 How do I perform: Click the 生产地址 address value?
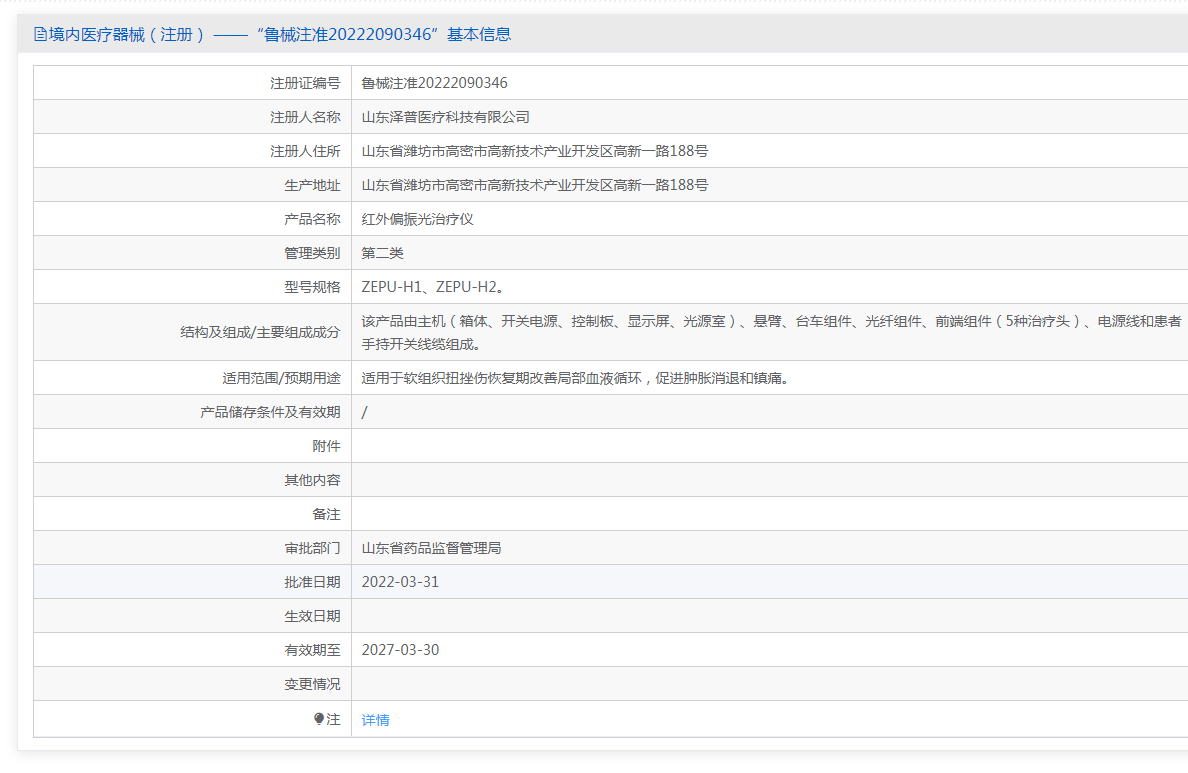click(x=535, y=185)
